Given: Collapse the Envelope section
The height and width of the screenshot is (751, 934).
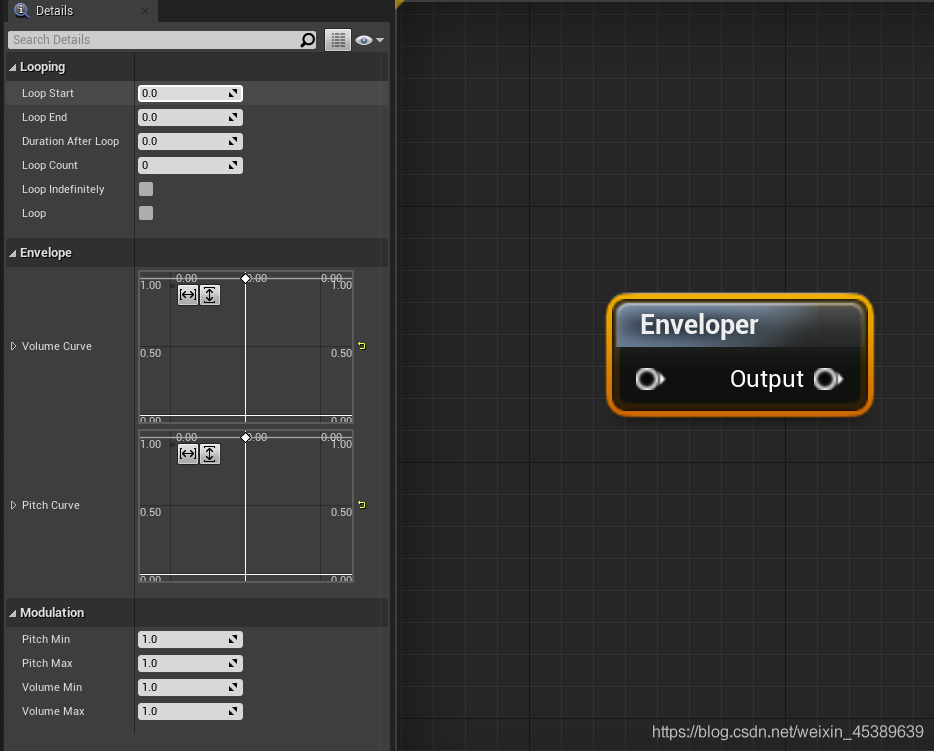Looking at the screenshot, I should point(13,253).
